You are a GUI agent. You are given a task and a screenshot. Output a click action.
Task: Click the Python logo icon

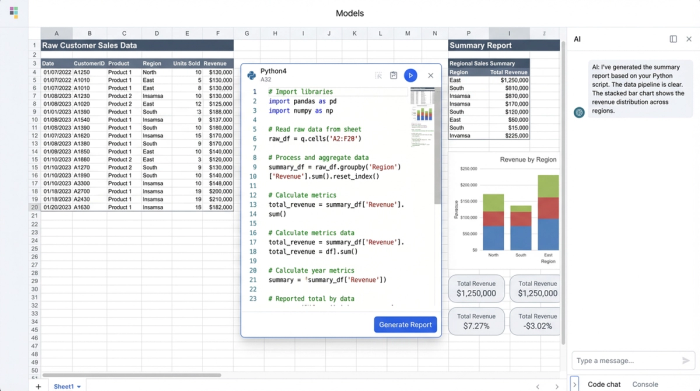tap(251, 75)
